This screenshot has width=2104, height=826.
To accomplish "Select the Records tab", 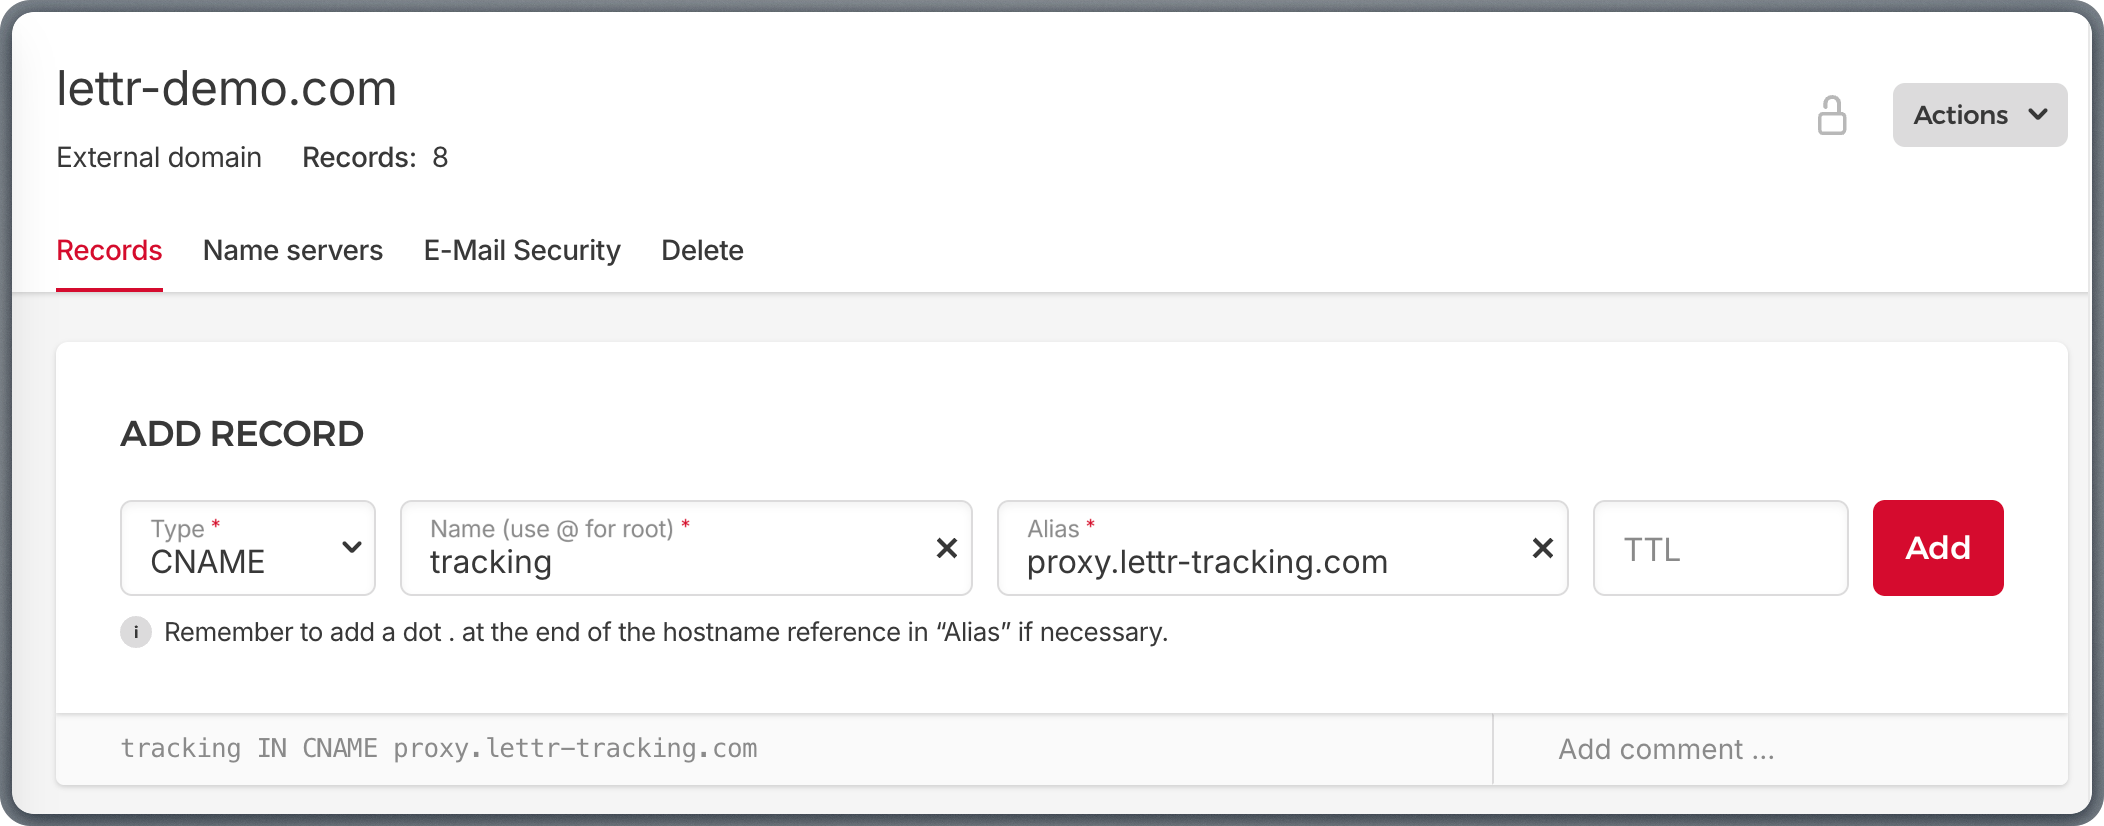I will [108, 251].
